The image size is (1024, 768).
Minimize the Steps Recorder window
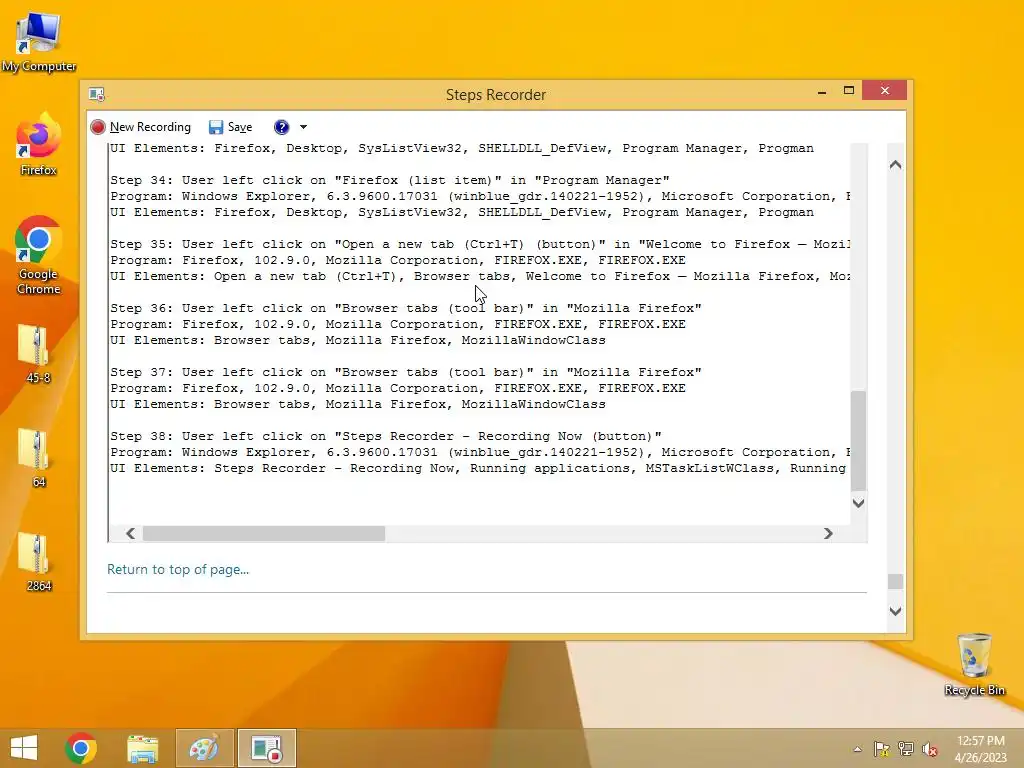tap(822, 91)
